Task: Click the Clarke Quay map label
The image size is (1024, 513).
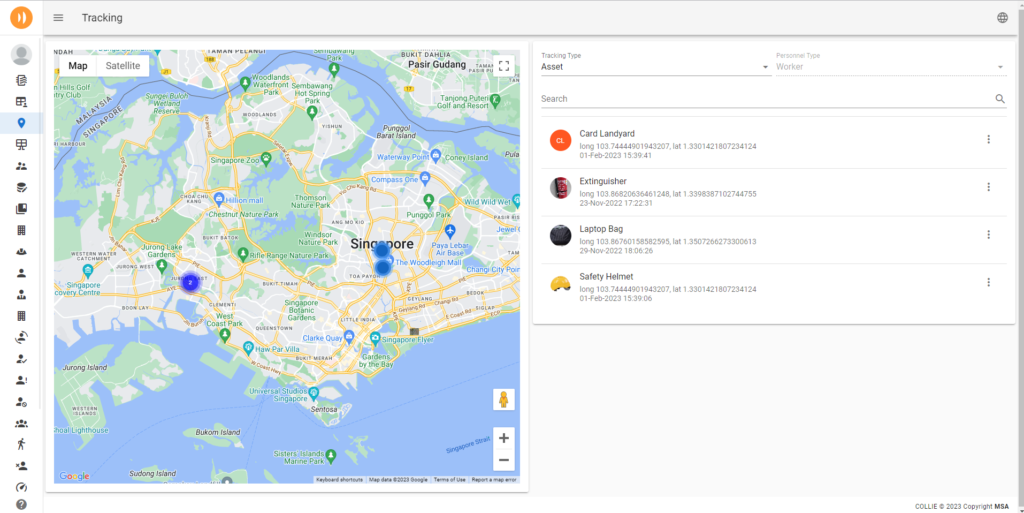Action: click(x=322, y=338)
